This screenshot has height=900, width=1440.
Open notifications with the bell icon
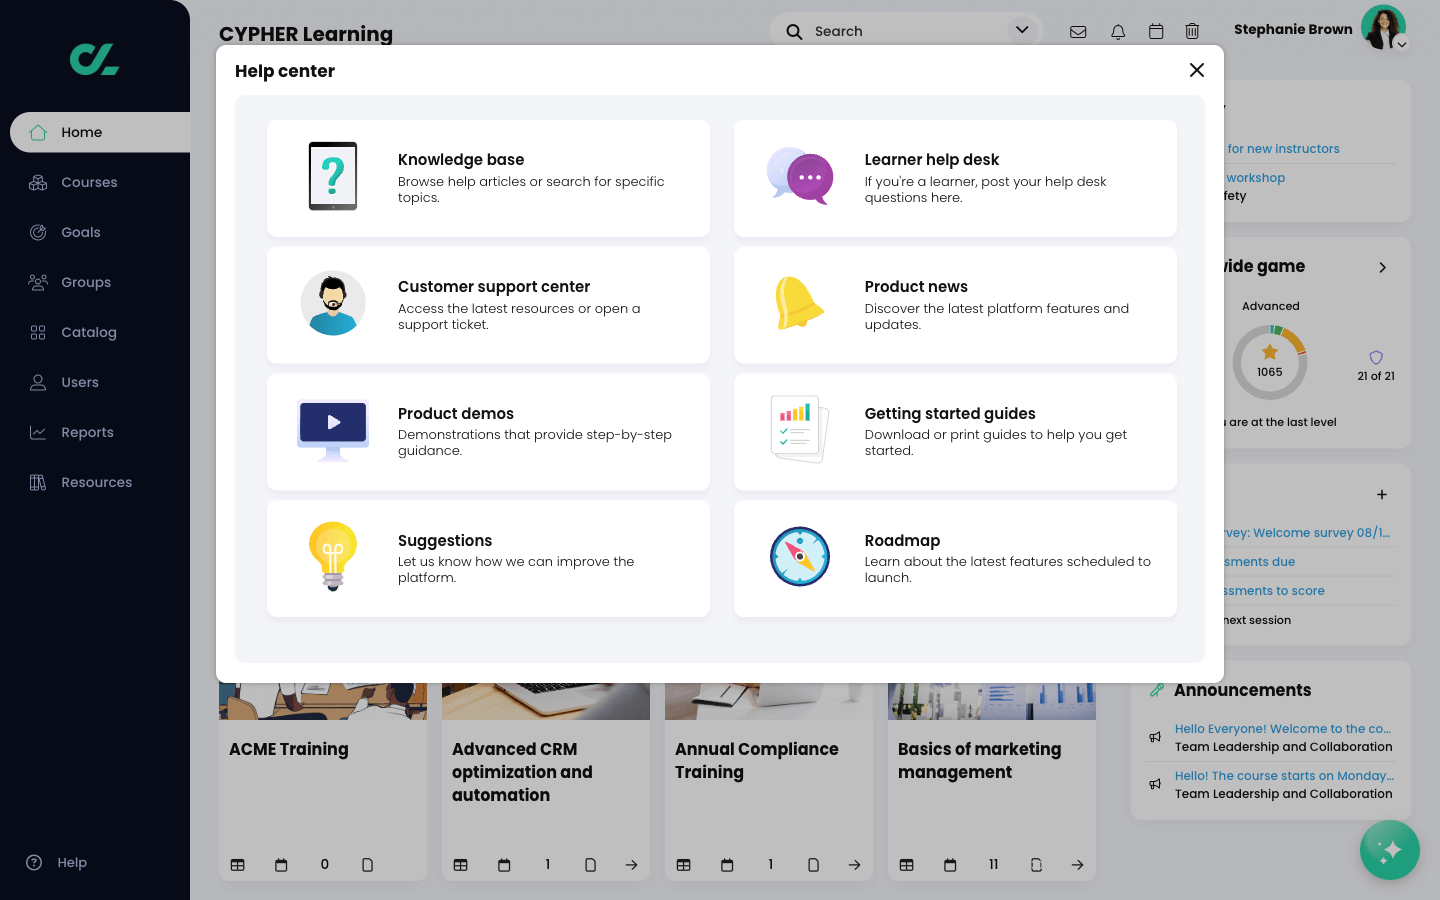pyautogui.click(x=1118, y=32)
